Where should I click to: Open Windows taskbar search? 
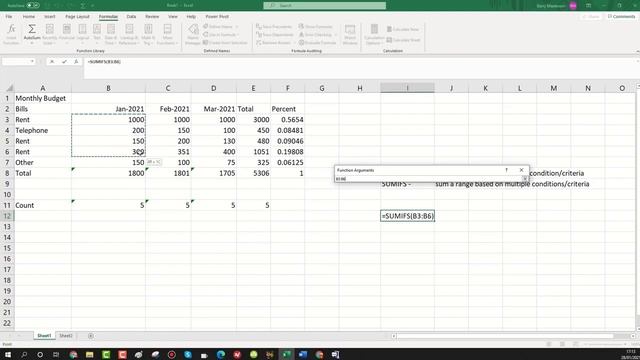(x=24, y=354)
